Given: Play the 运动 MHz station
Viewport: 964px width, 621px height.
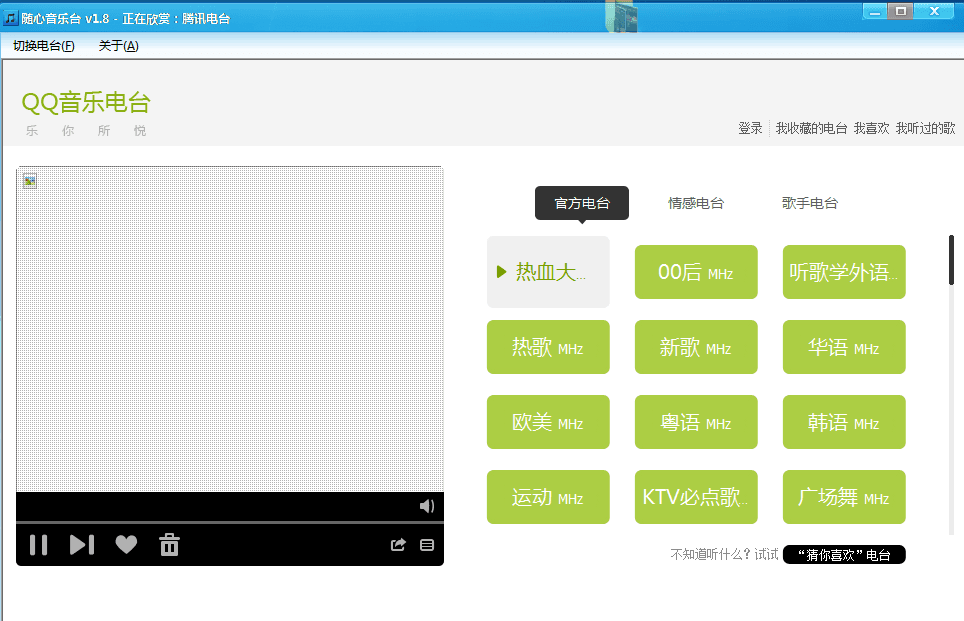Looking at the screenshot, I should [x=548, y=497].
